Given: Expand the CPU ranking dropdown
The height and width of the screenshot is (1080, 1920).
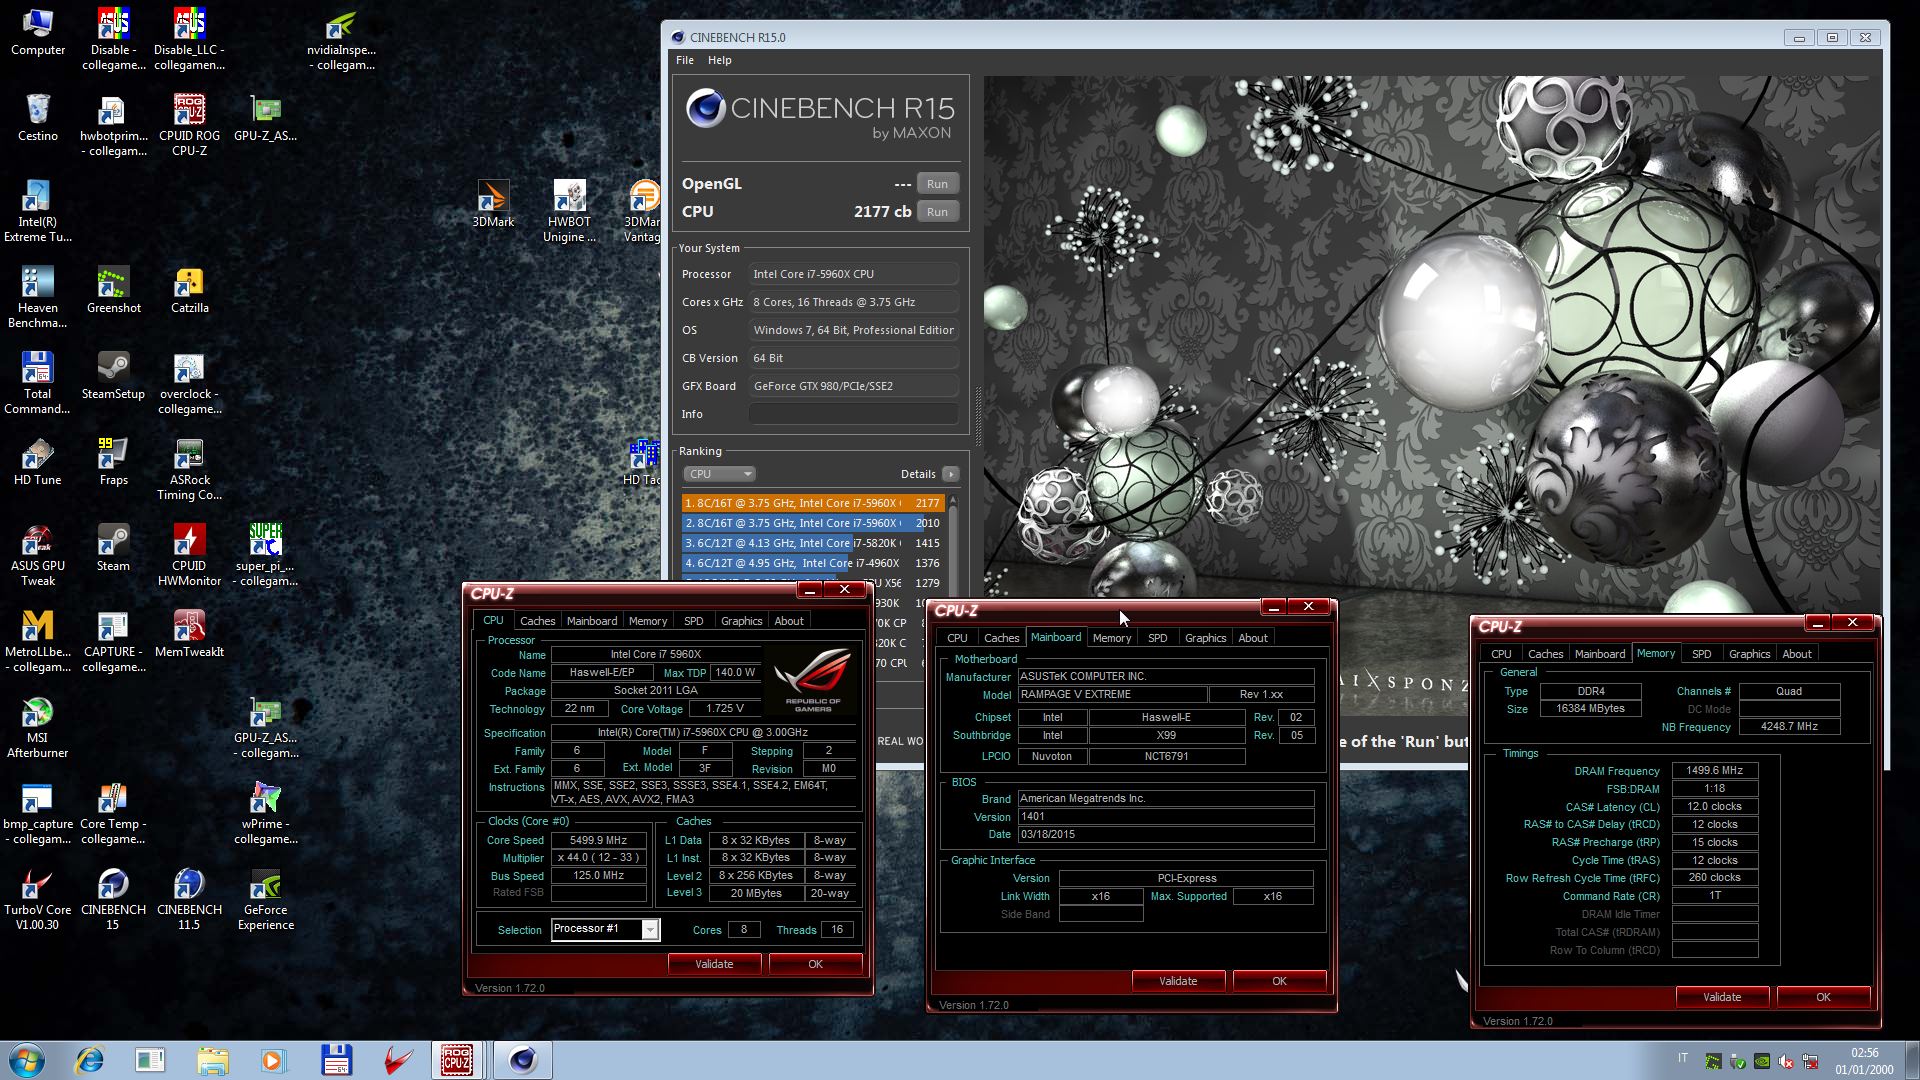Looking at the screenshot, I should pyautogui.click(x=719, y=474).
